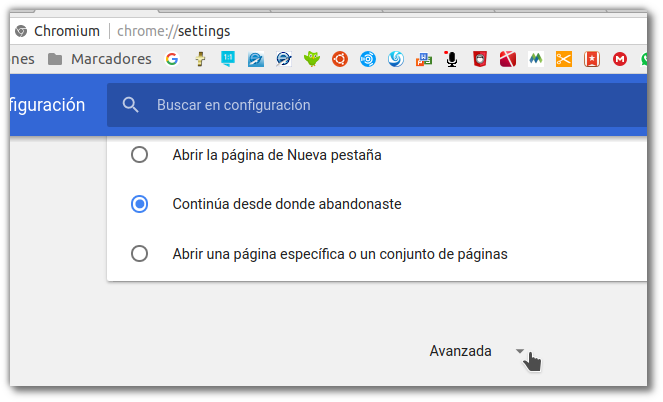The height and width of the screenshot is (402, 663).
Task: Click the Avanzada label to show advanced settings
Action: [460, 351]
